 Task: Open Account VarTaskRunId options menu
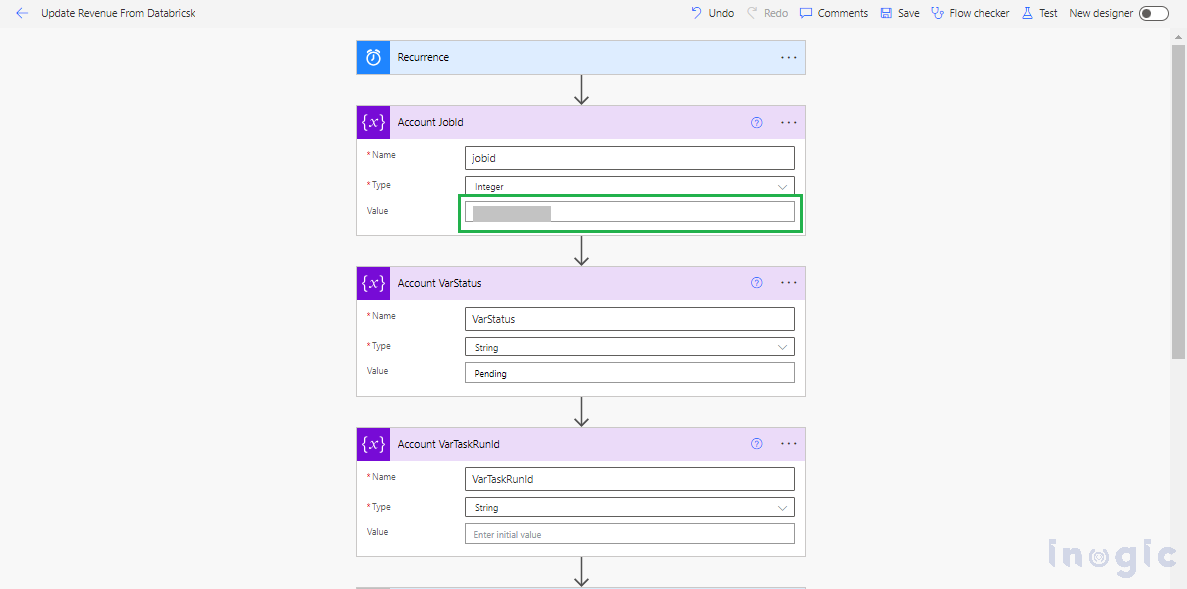789,444
